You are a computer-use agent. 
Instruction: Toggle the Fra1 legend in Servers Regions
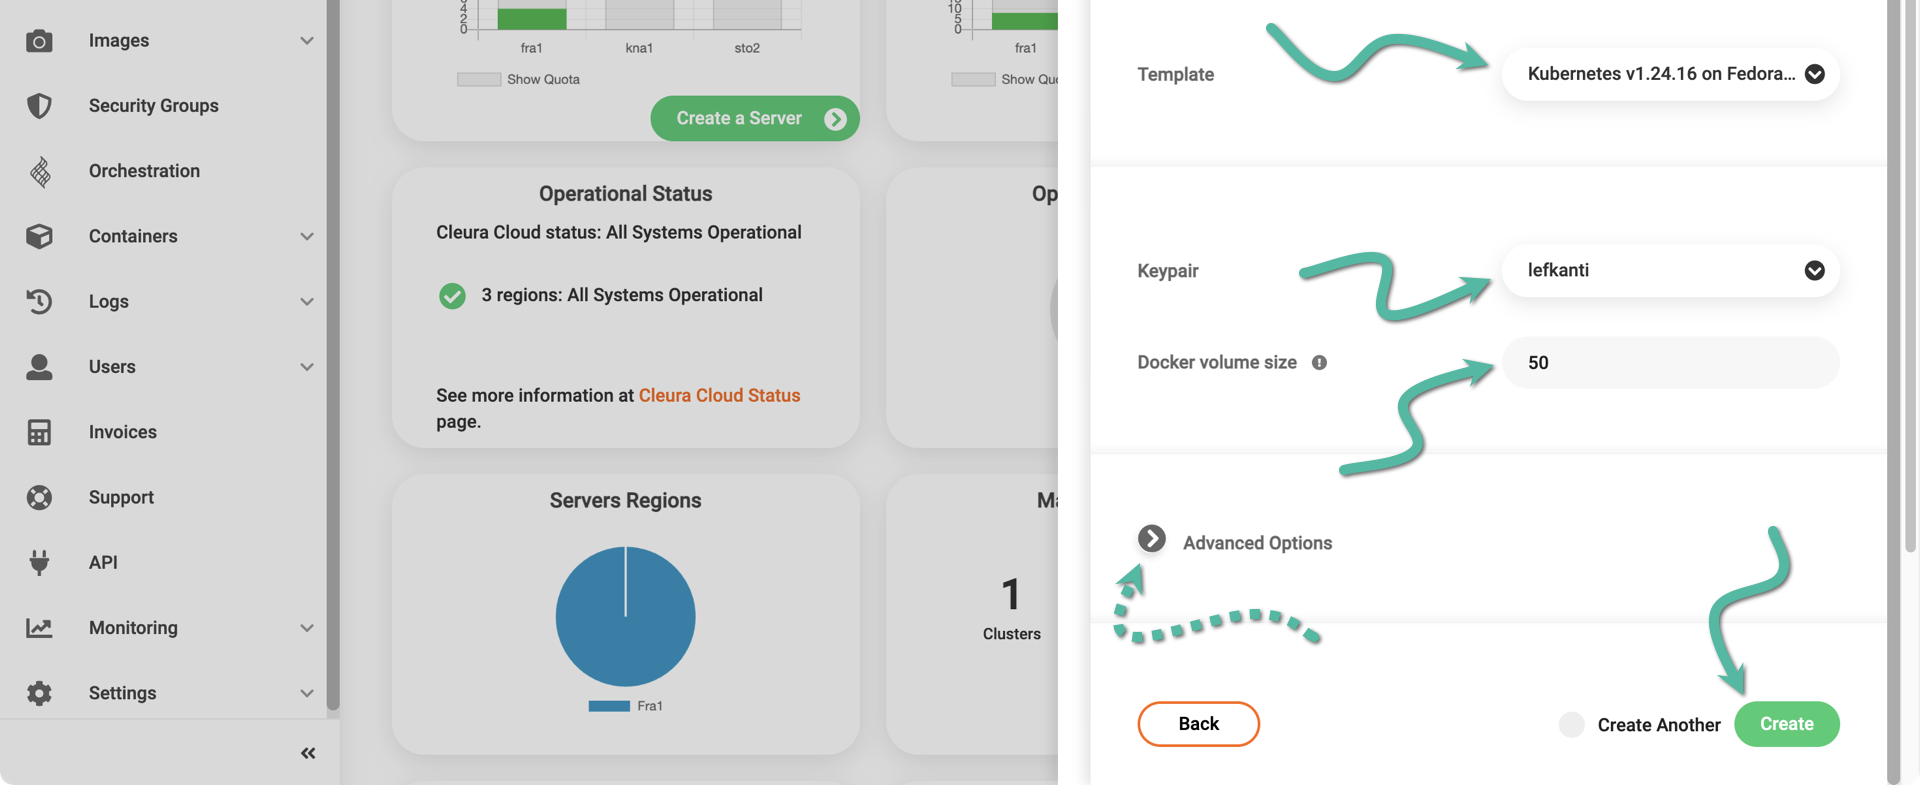(x=609, y=706)
